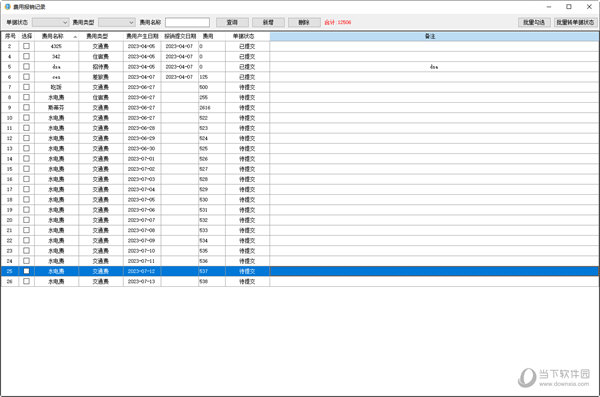Tick the checkbox for the 吃饭 row

(x=26, y=87)
